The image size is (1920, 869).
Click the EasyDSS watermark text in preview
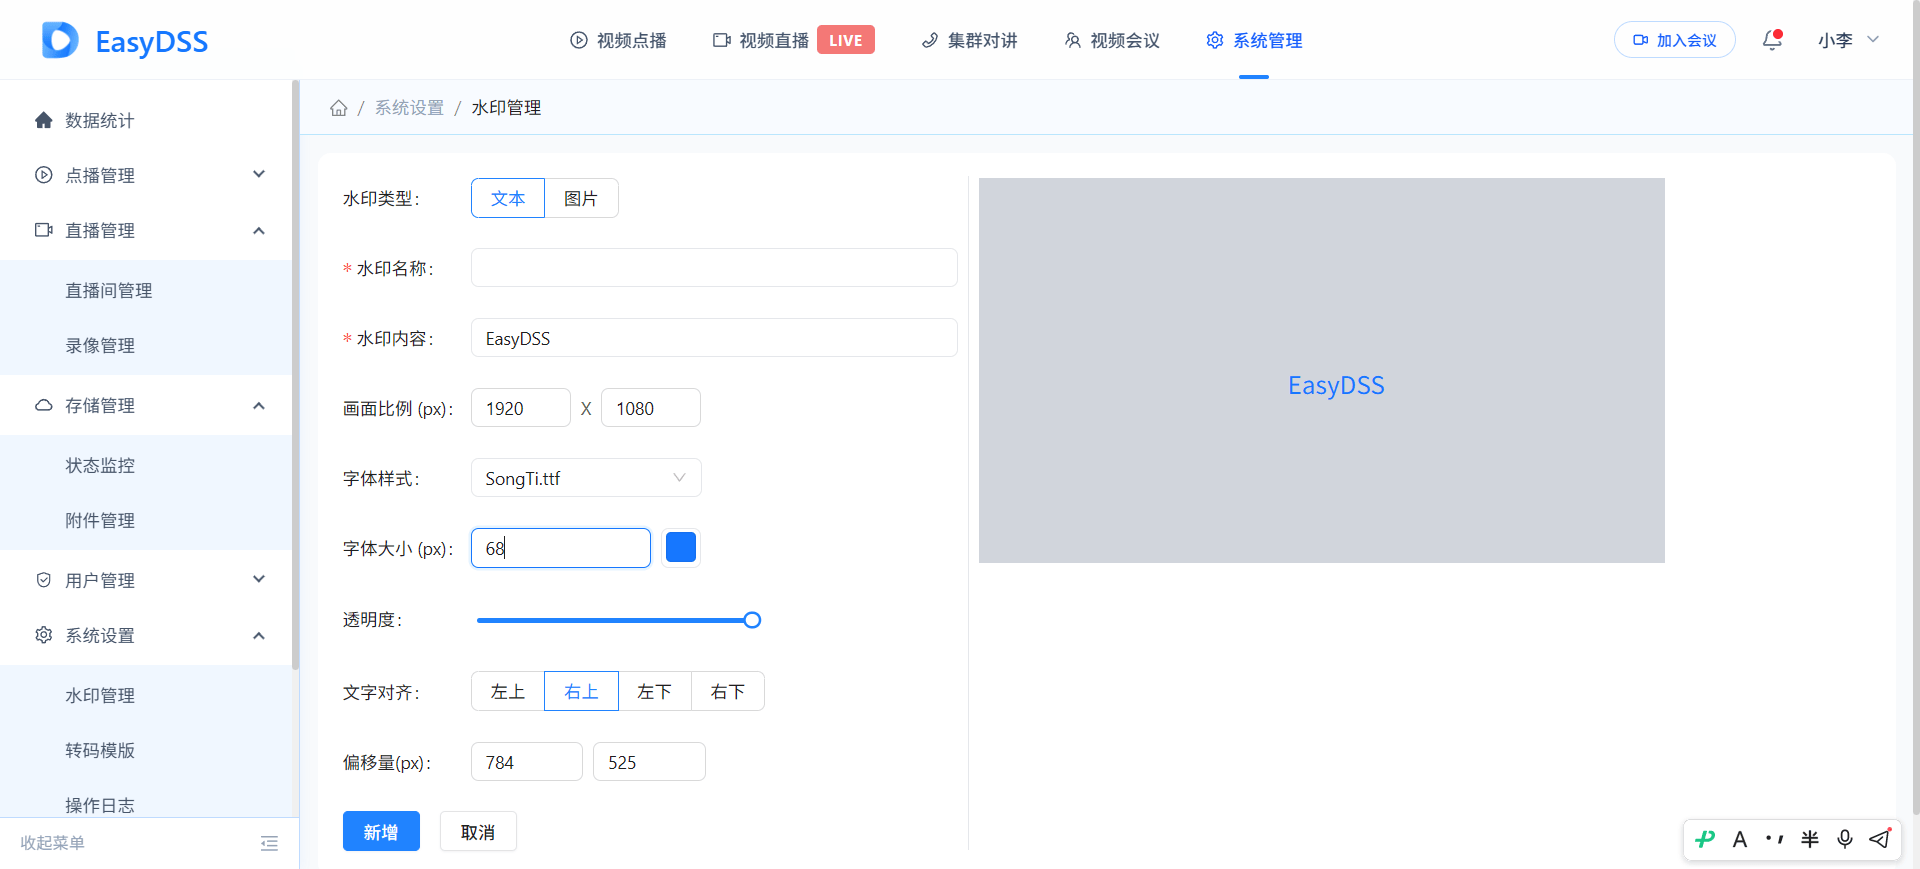point(1336,386)
